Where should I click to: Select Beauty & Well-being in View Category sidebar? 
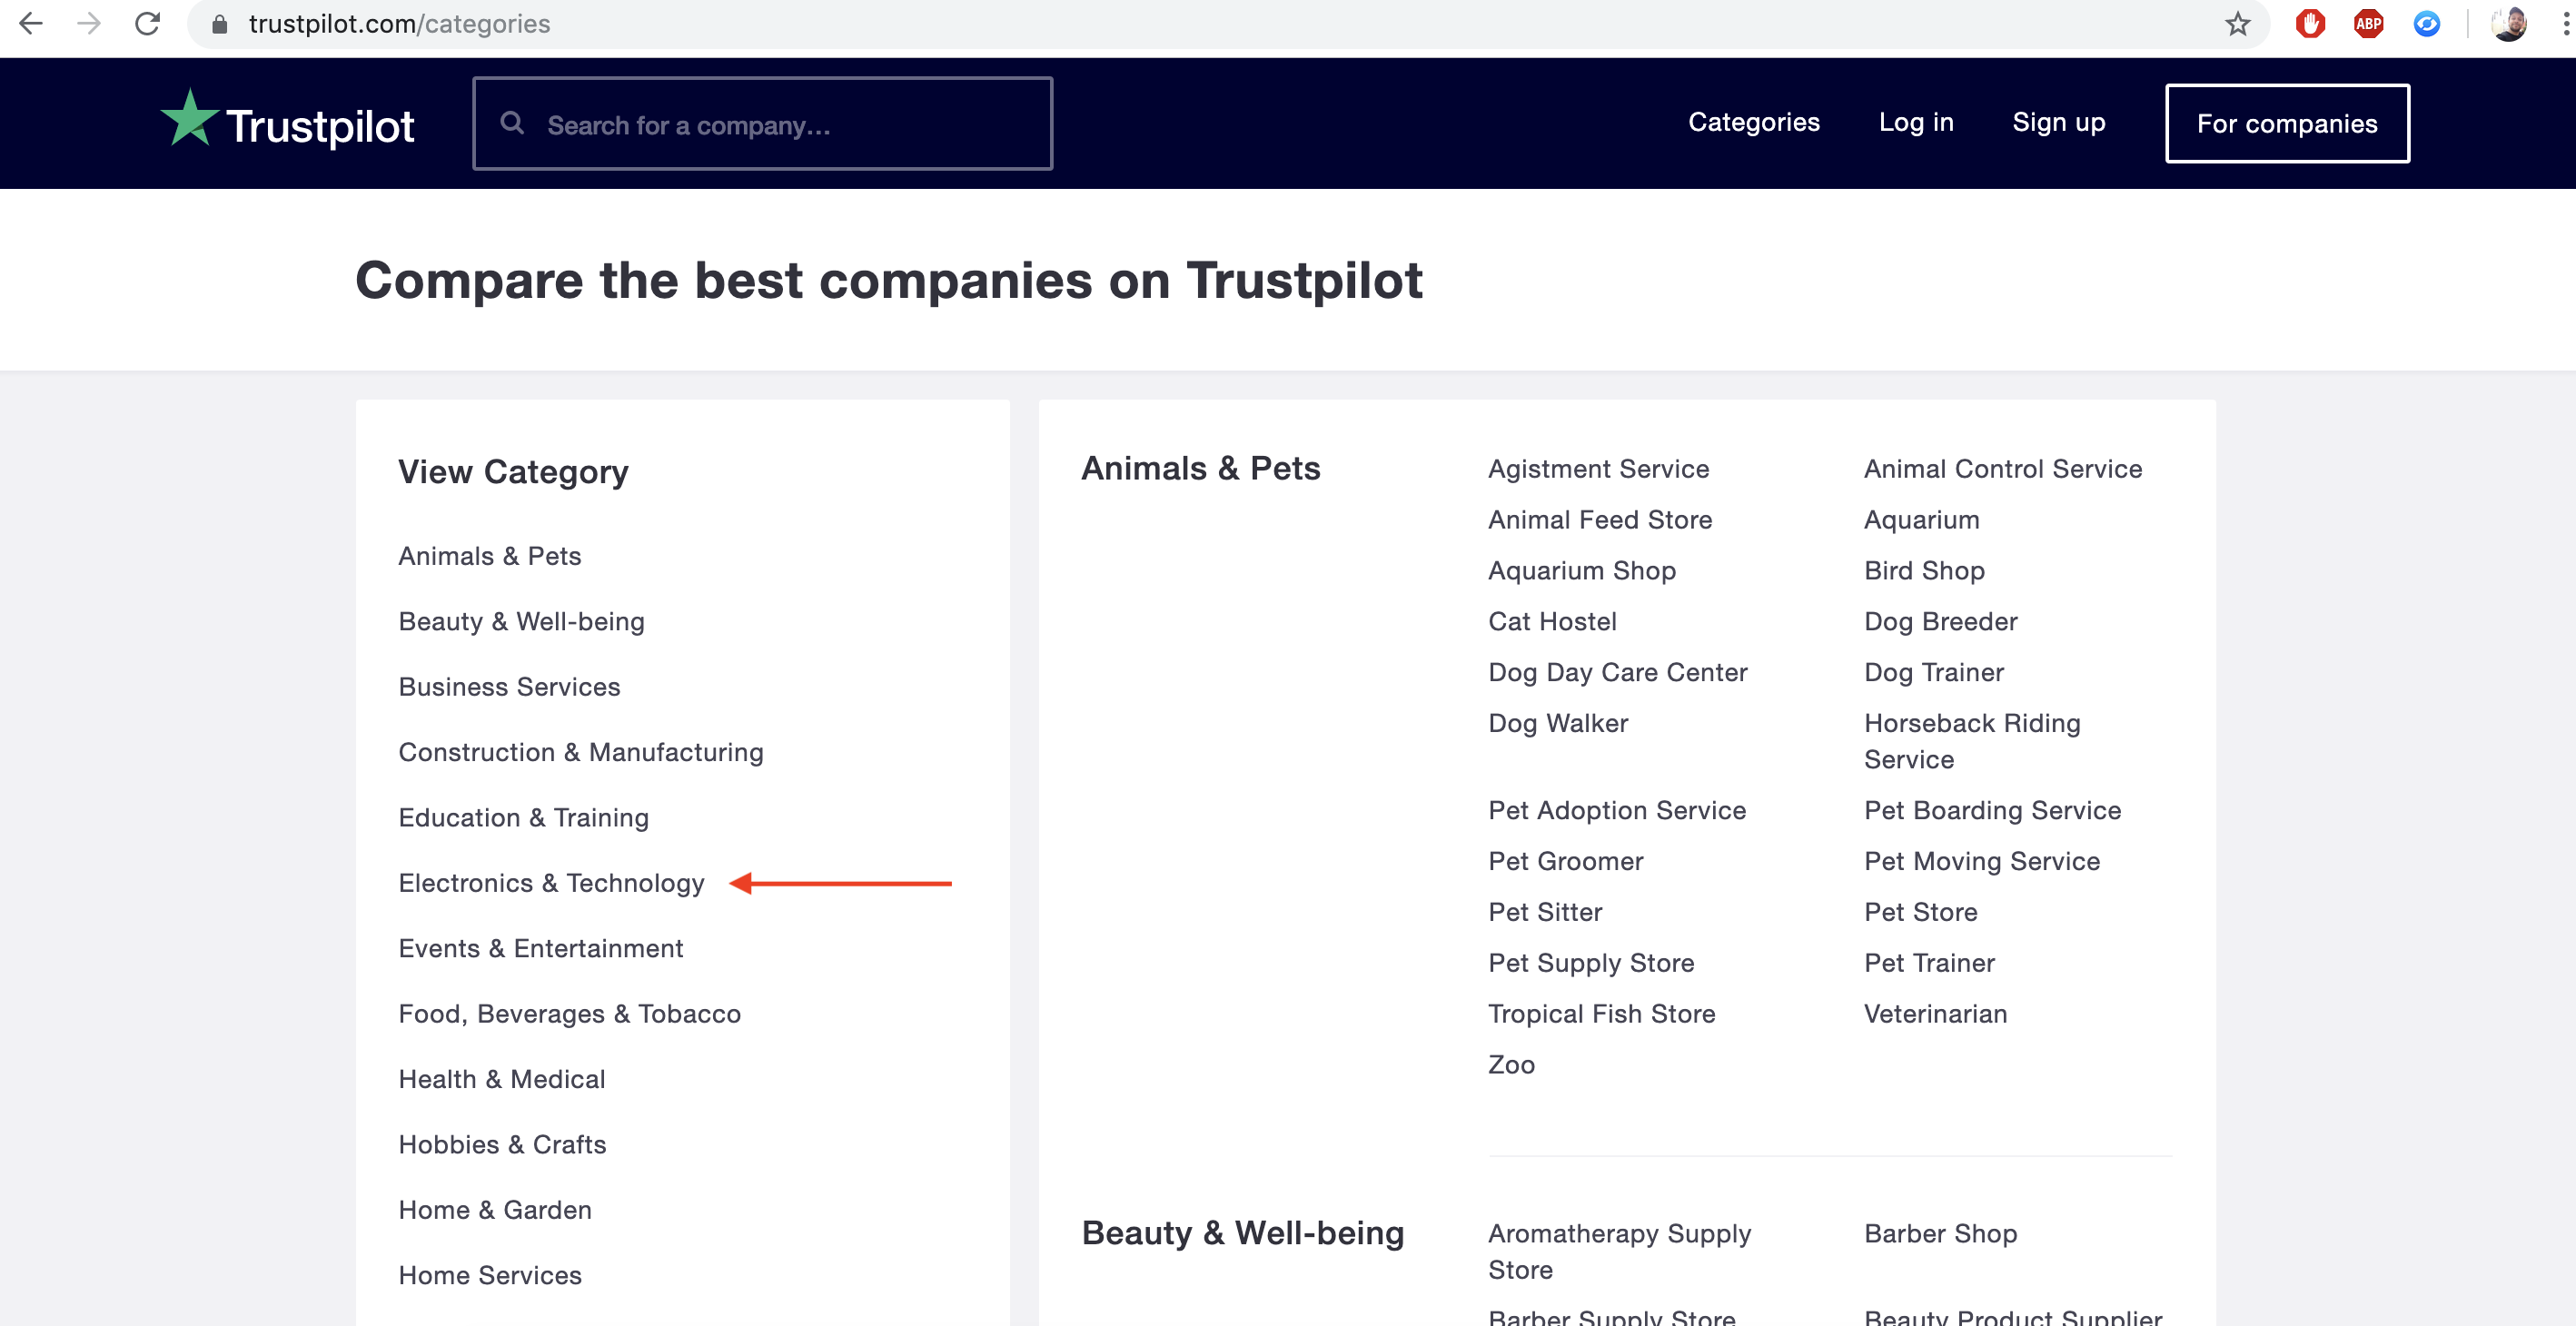tap(521, 622)
